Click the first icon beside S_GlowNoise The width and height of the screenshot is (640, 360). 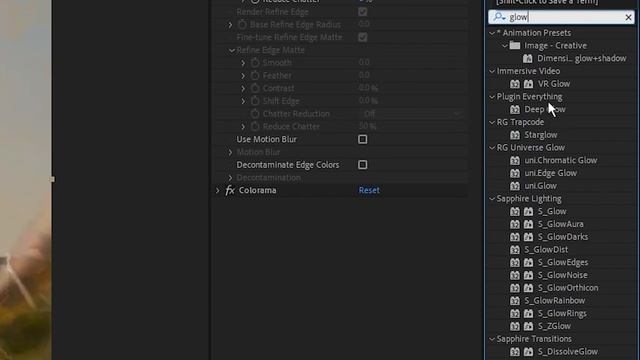click(515, 275)
